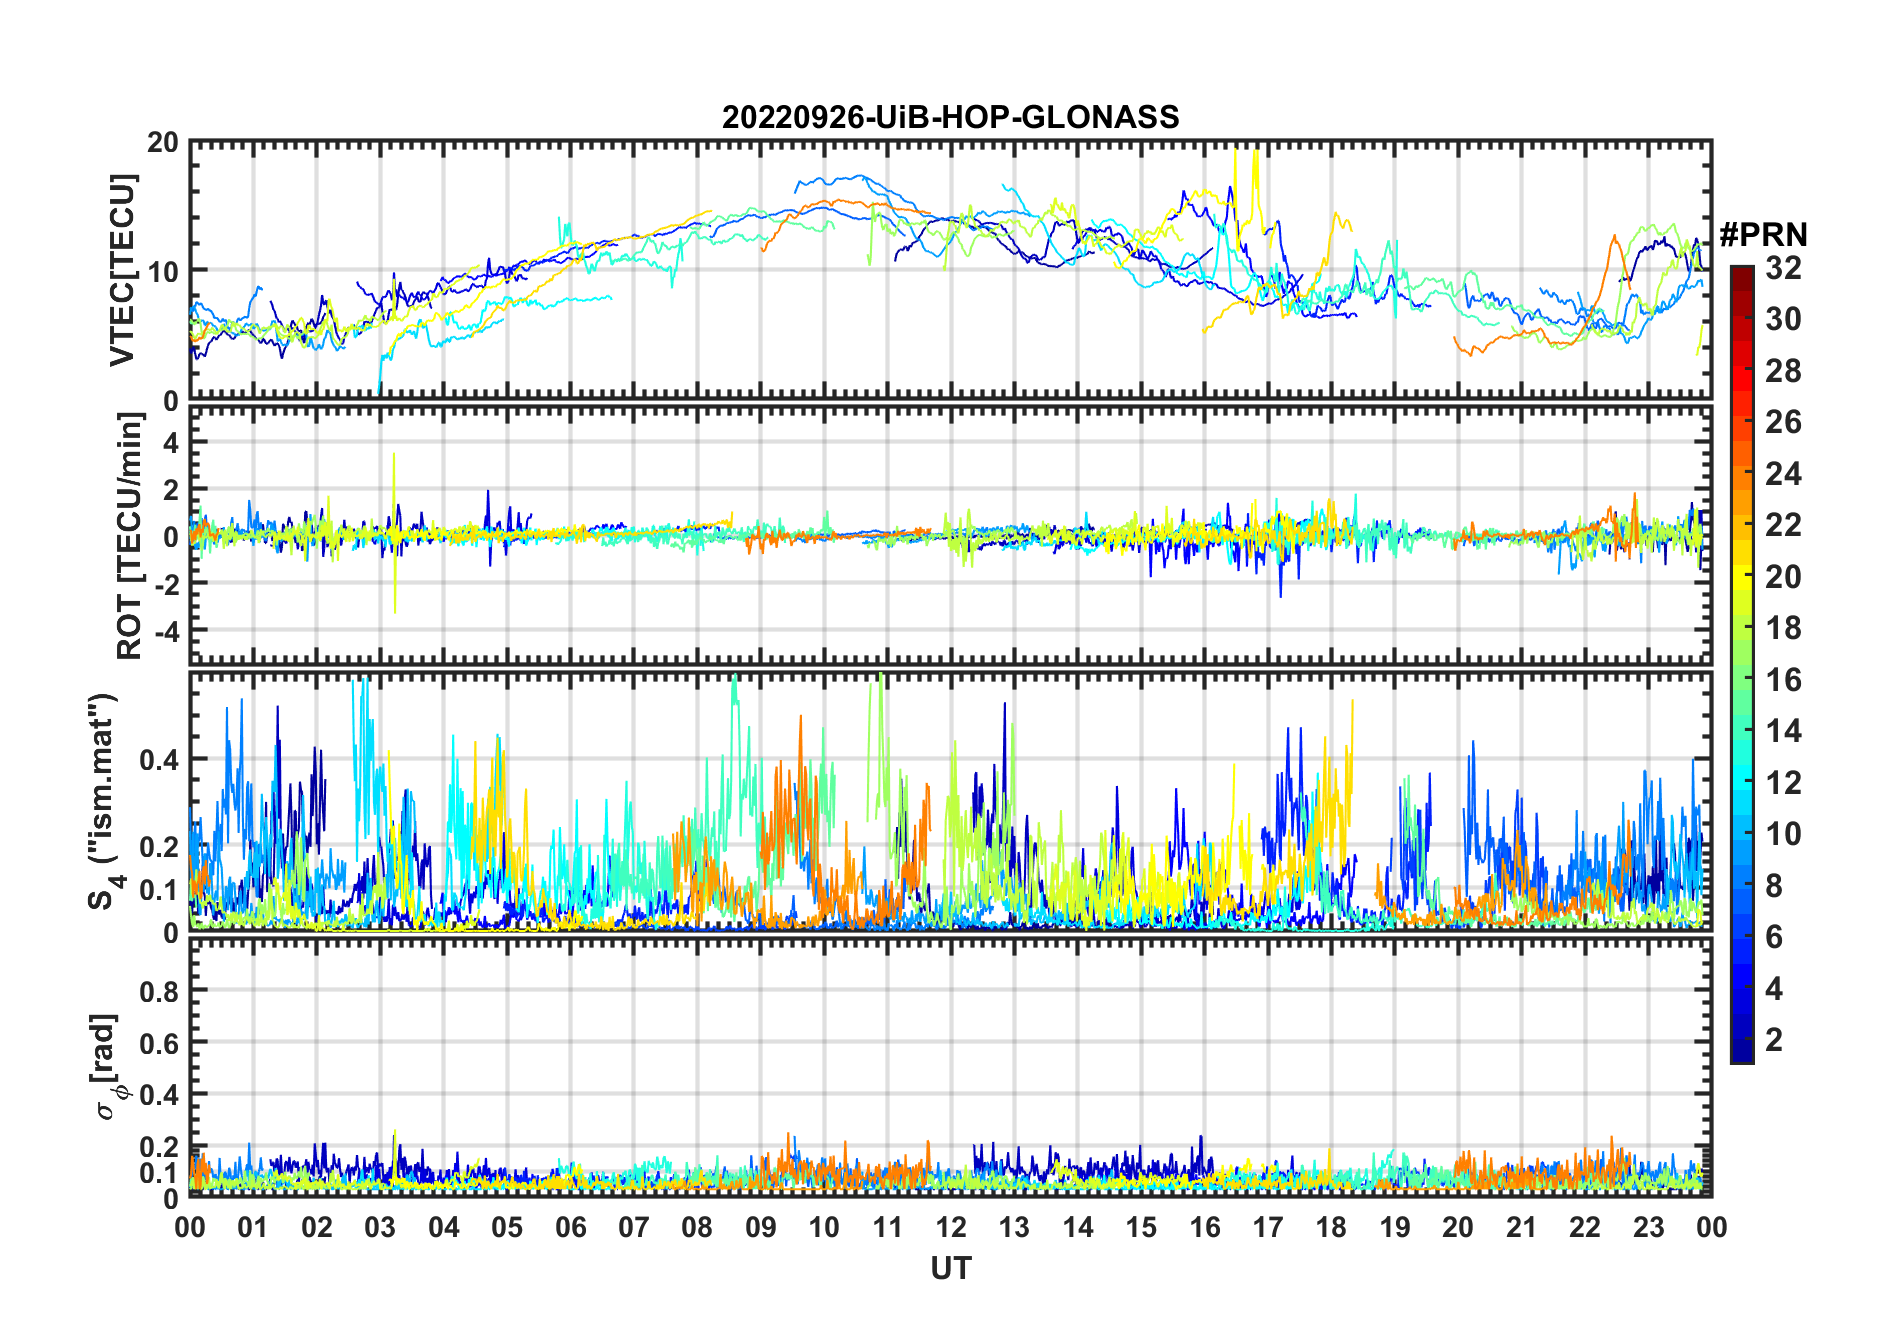The height and width of the screenshot is (1330, 1902).
Task: Click the green section of colorbar near 16
Action: coord(1742,679)
